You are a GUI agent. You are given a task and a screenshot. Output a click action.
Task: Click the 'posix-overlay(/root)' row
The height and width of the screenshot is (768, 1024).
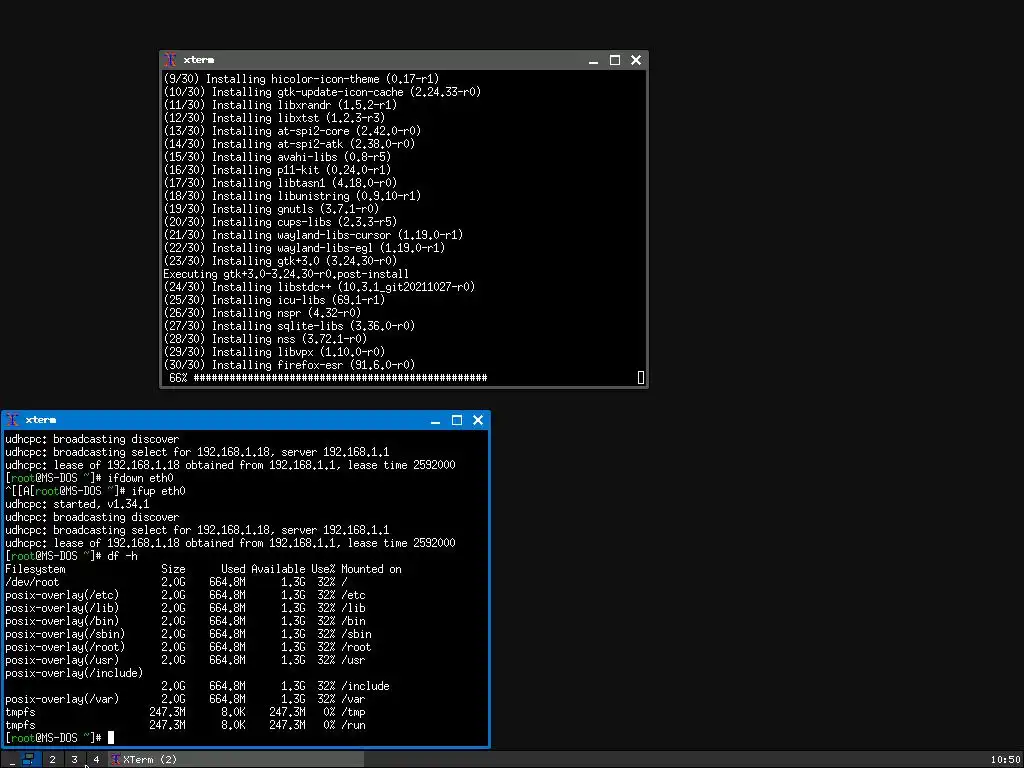tap(189, 647)
